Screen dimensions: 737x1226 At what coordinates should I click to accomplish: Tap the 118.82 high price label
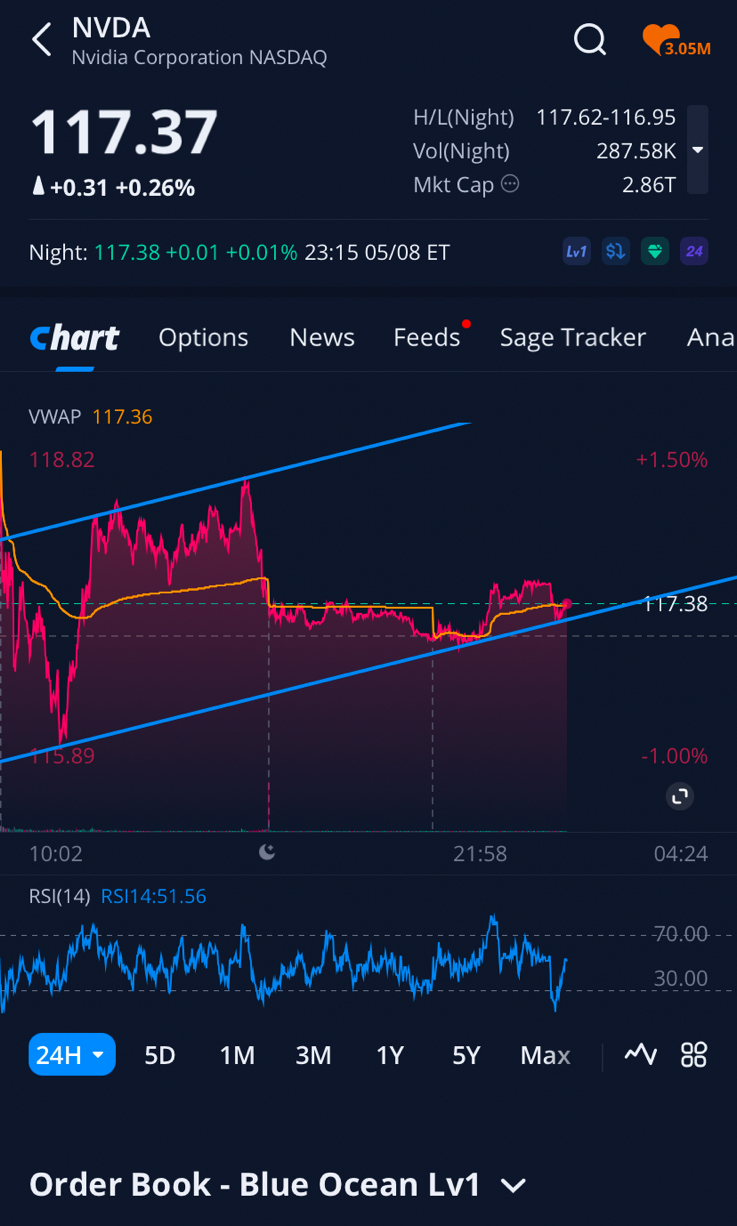click(x=62, y=460)
